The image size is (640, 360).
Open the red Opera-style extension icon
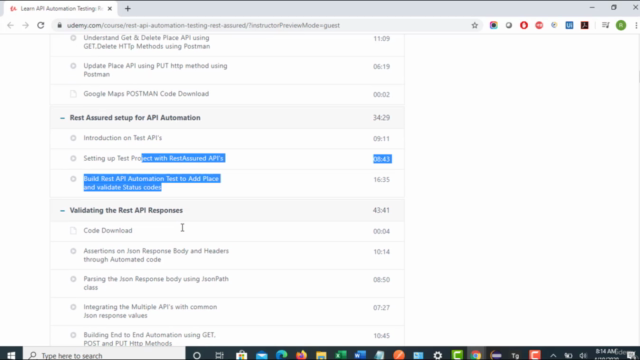tap(524, 25)
